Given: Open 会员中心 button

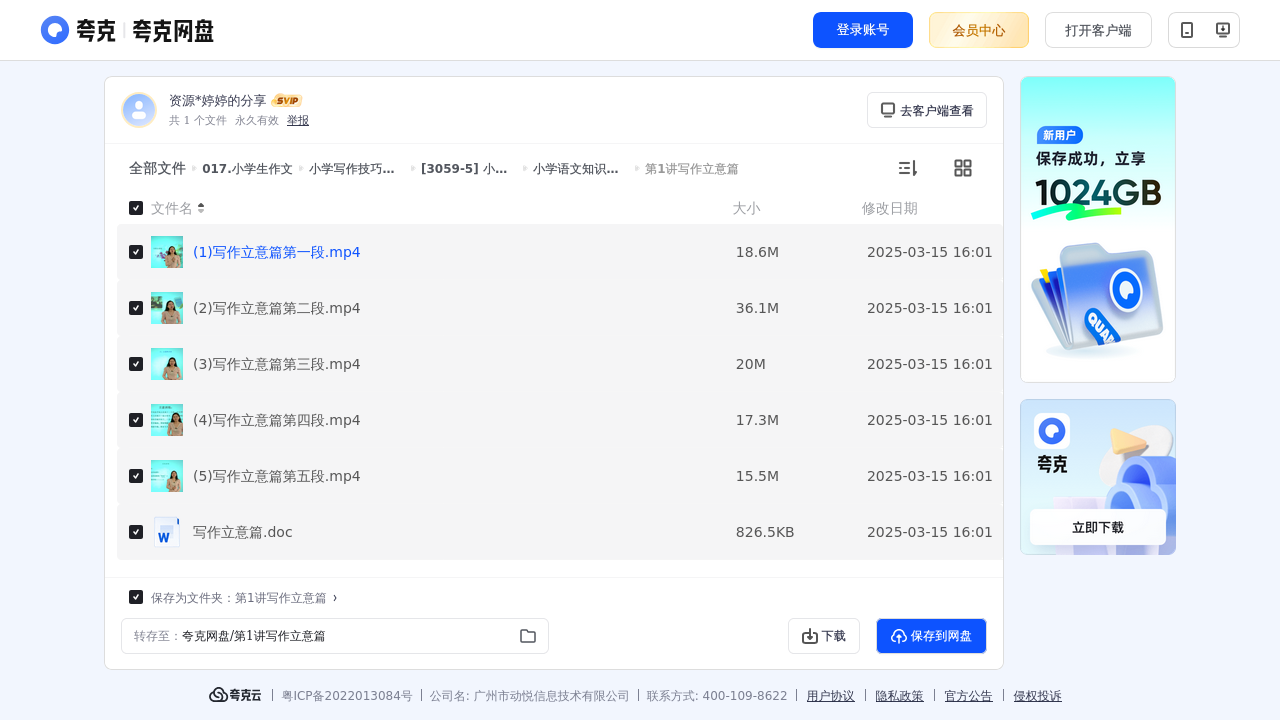Looking at the screenshot, I should pos(979,30).
